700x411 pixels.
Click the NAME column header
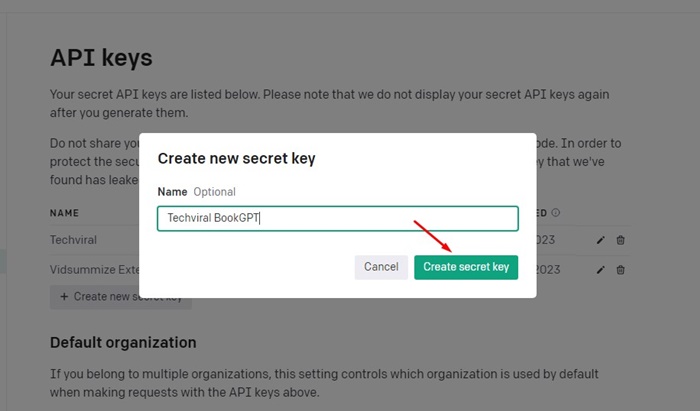tap(64, 213)
